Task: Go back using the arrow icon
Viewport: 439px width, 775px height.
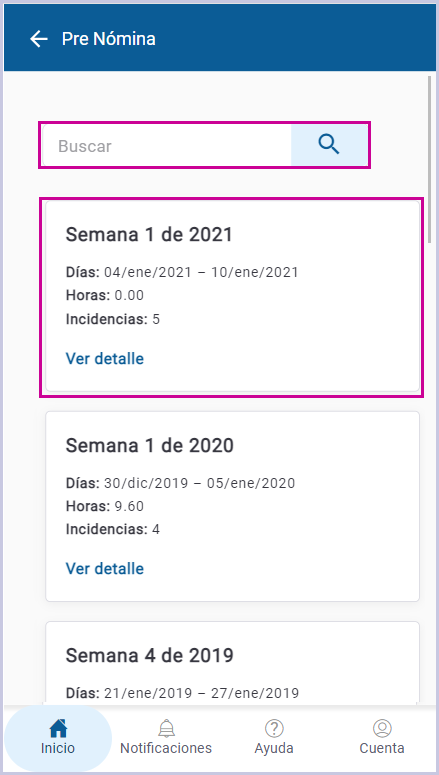Action: [x=39, y=39]
